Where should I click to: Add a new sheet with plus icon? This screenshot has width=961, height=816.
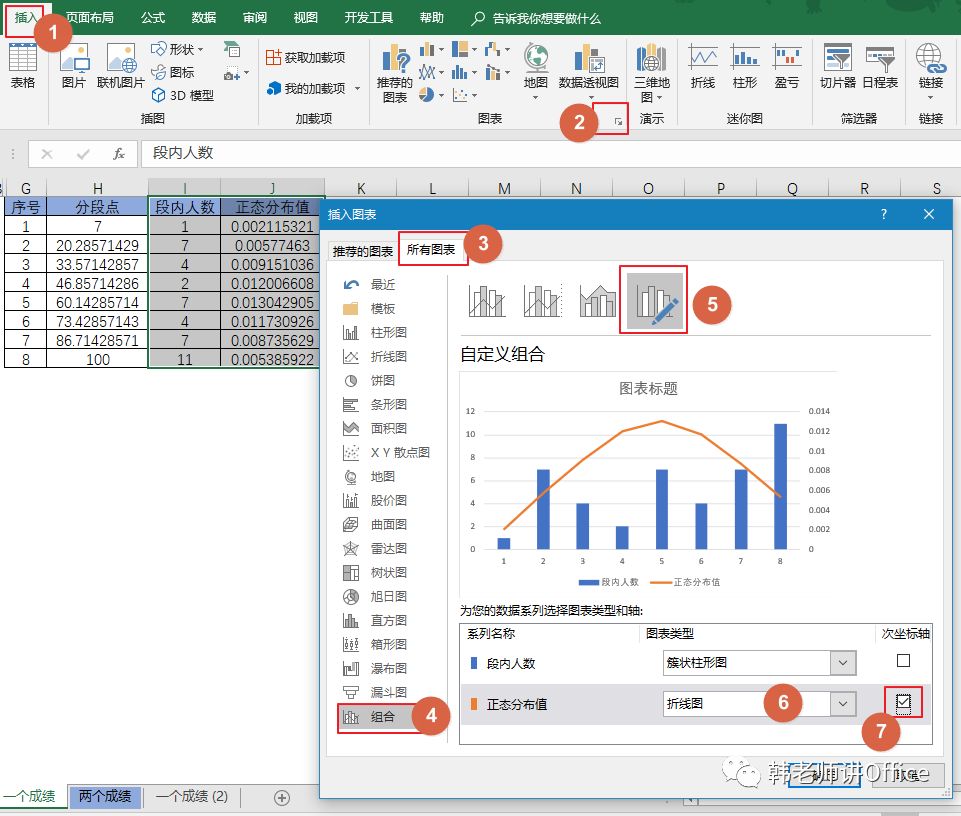pyautogui.click(x=281, y=798)
